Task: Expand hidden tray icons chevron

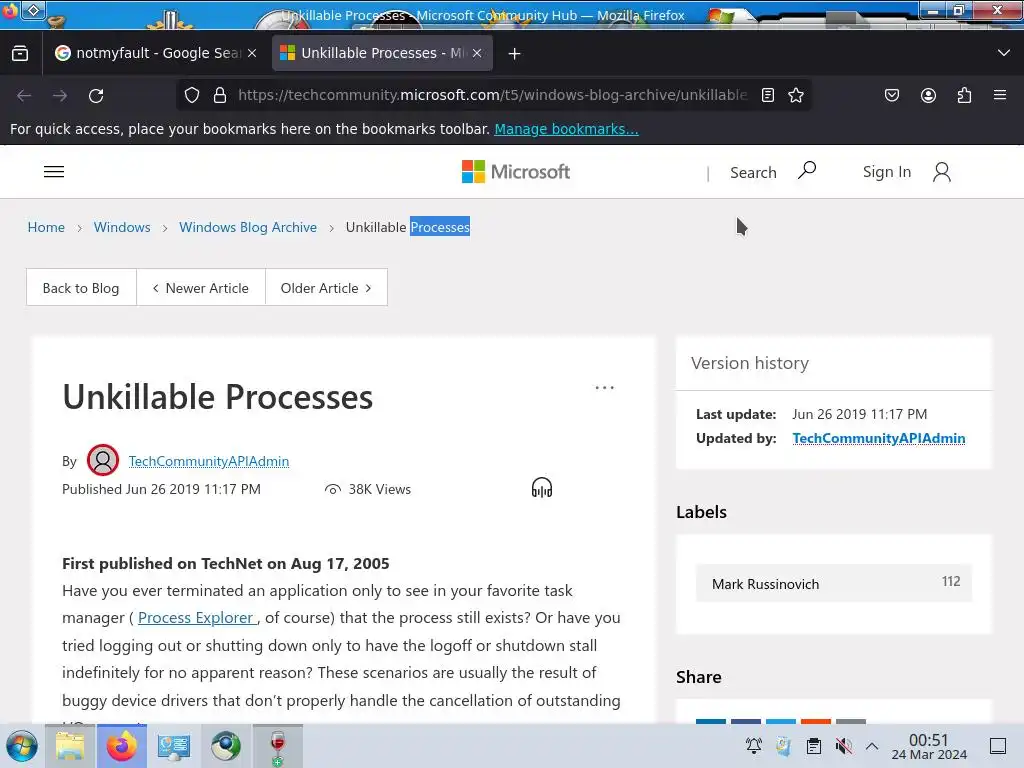Action: (x=872, y=745)
